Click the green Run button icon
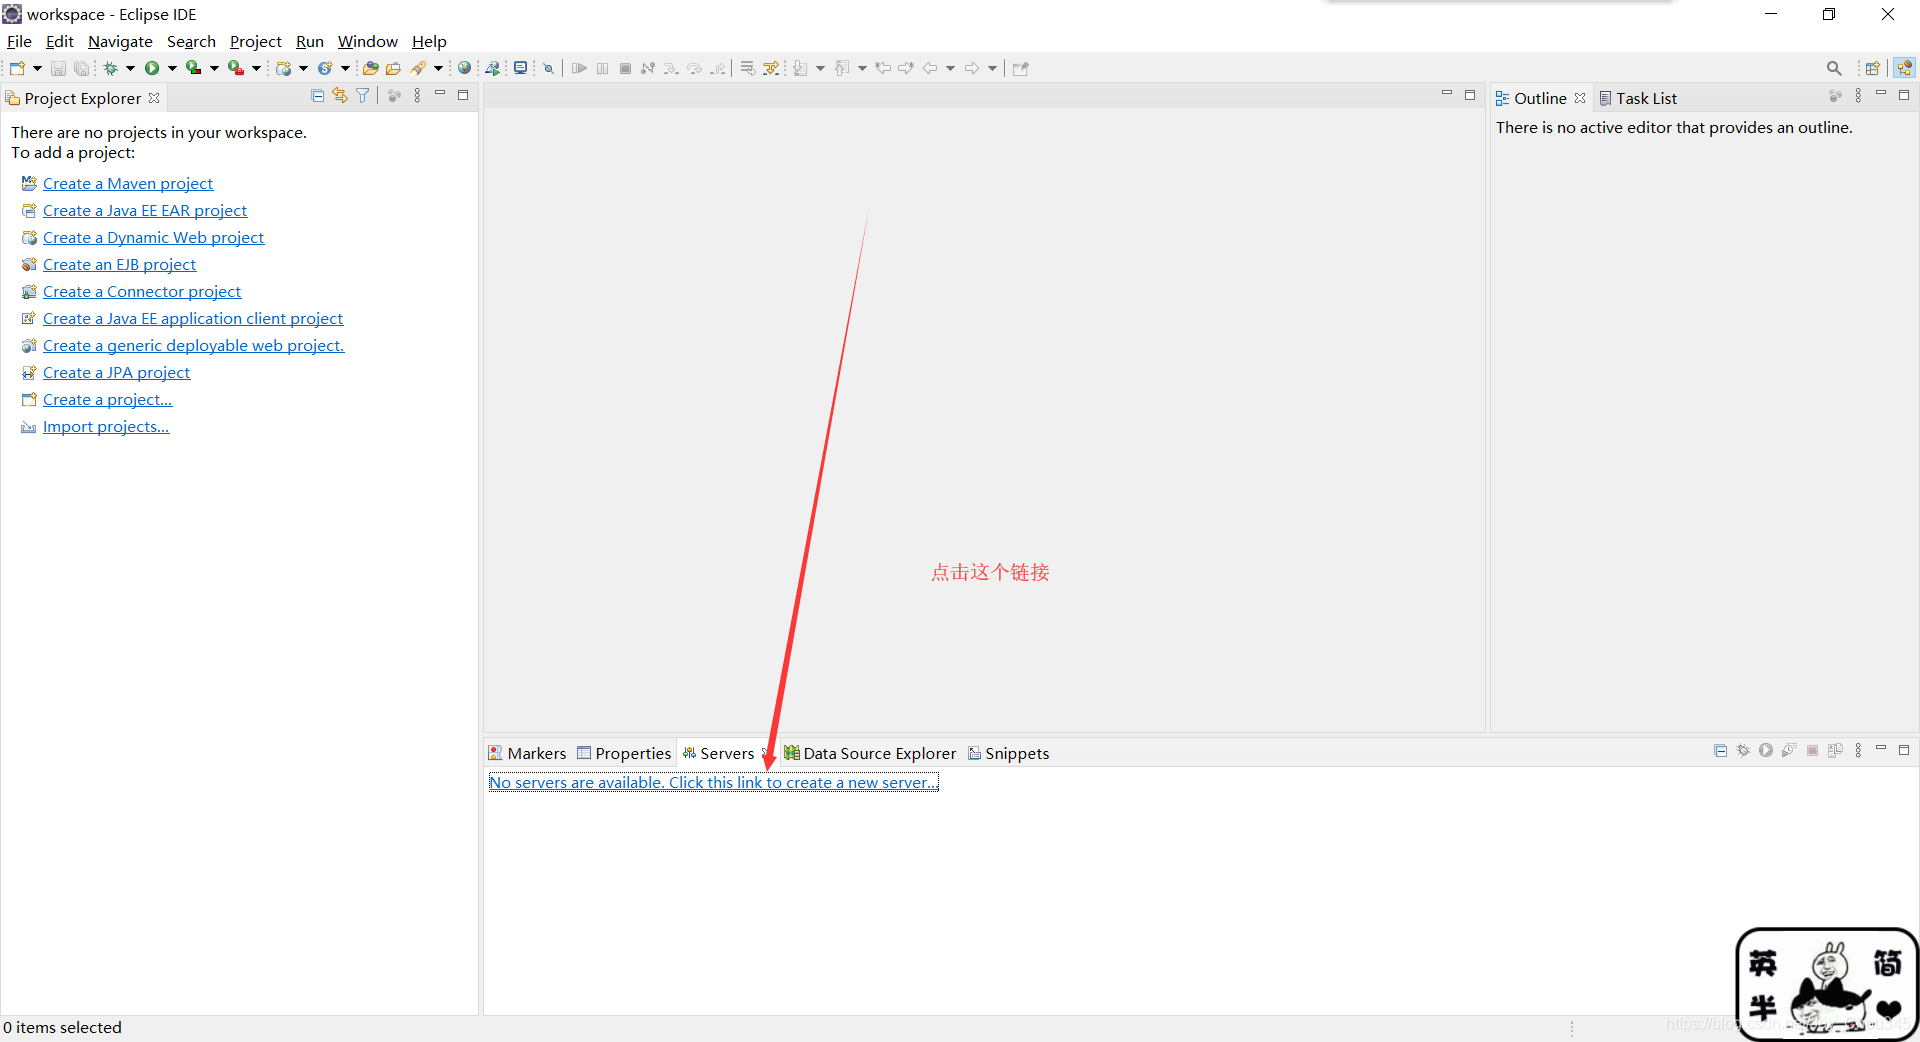Screen dimensions: 1920x1042 pos(152,68)
